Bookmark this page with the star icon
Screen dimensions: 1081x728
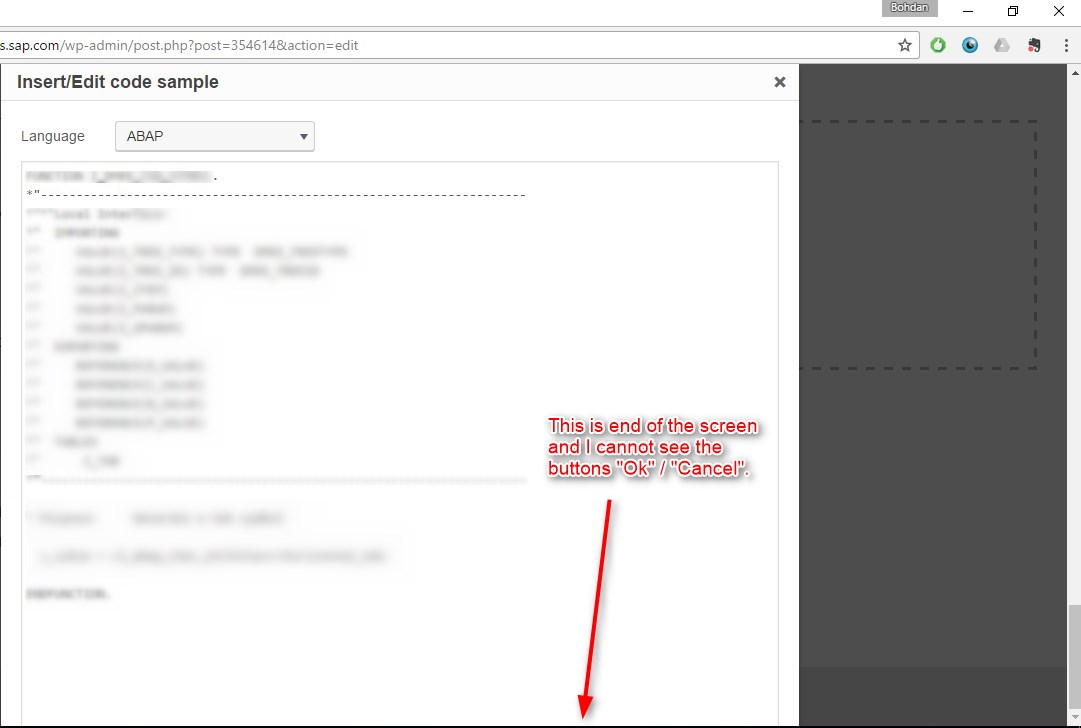click(x=904, y=45)
